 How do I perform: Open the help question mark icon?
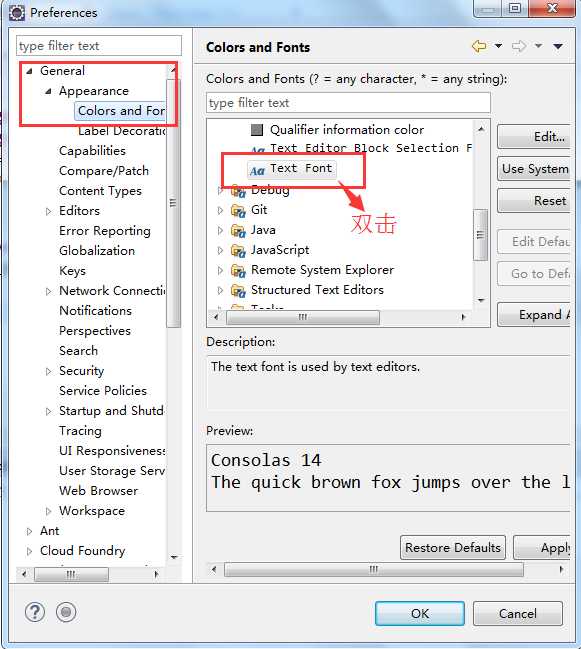click(35, 612)
